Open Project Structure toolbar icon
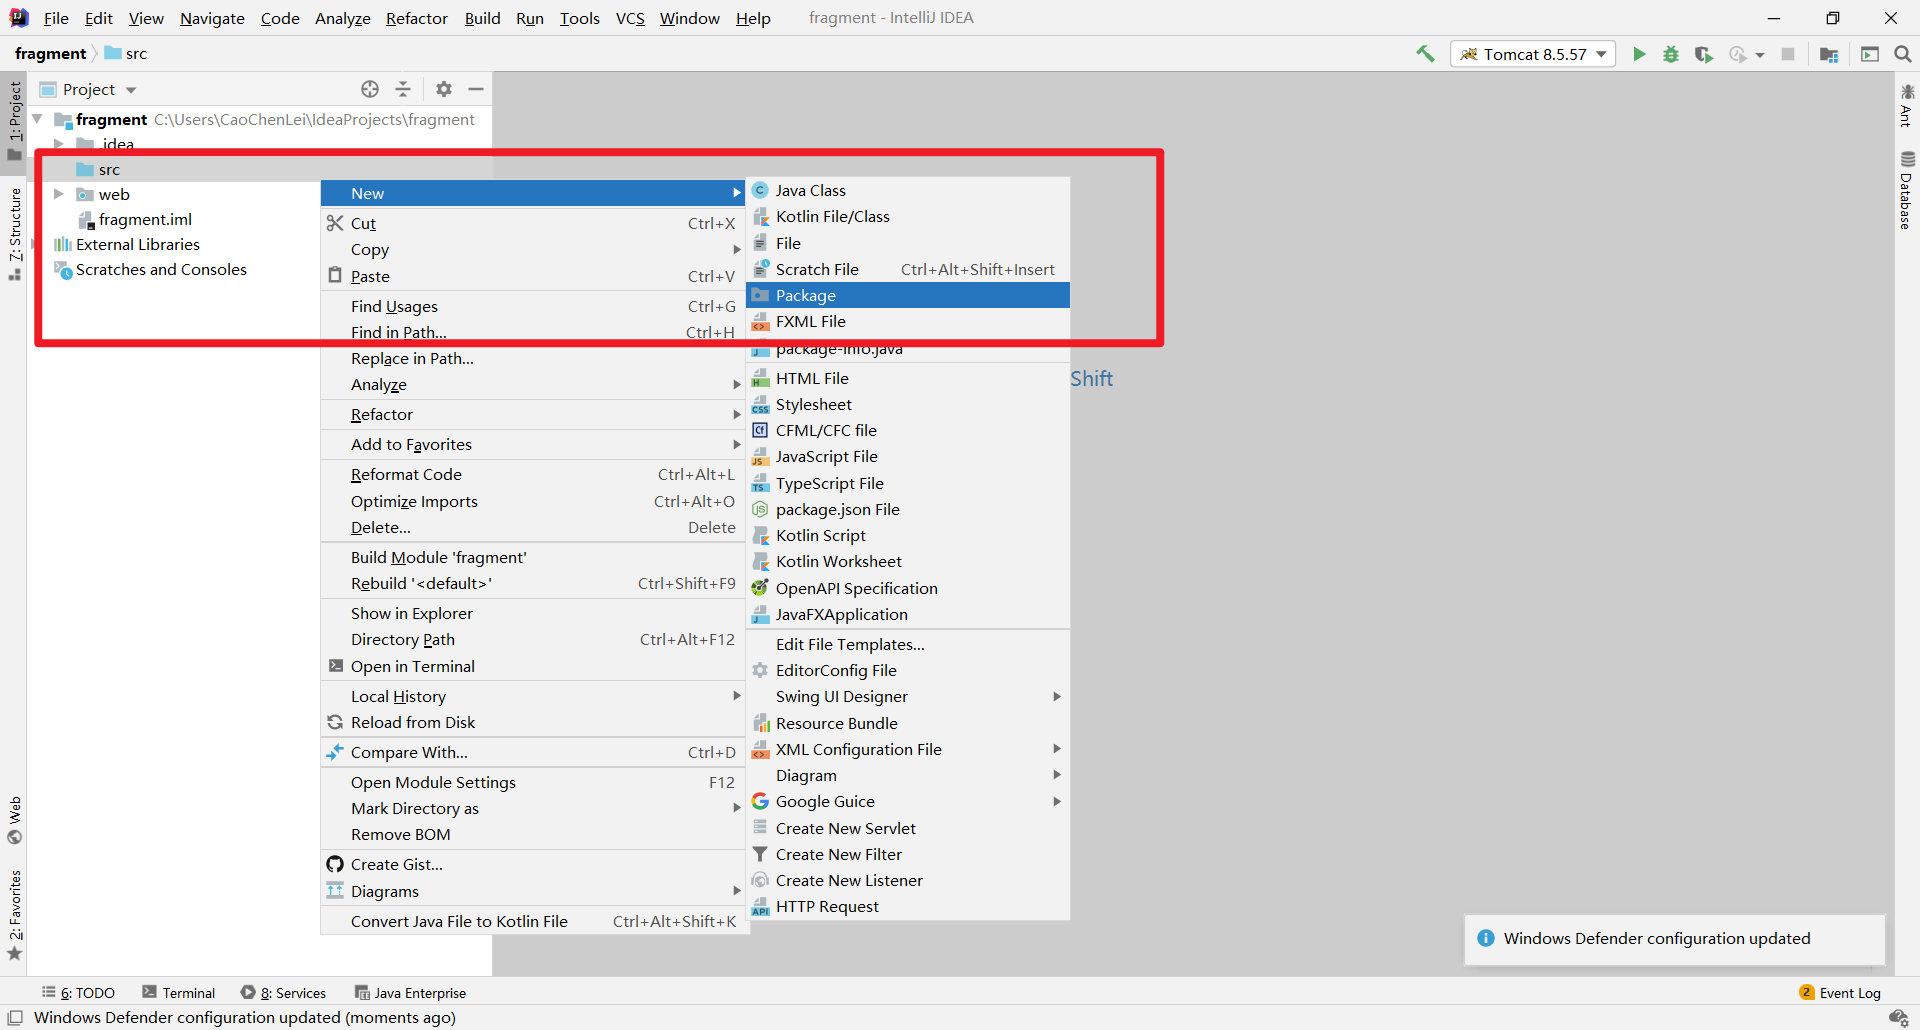Screen dimensions: 1920x1030 (x=1829, y=54)
